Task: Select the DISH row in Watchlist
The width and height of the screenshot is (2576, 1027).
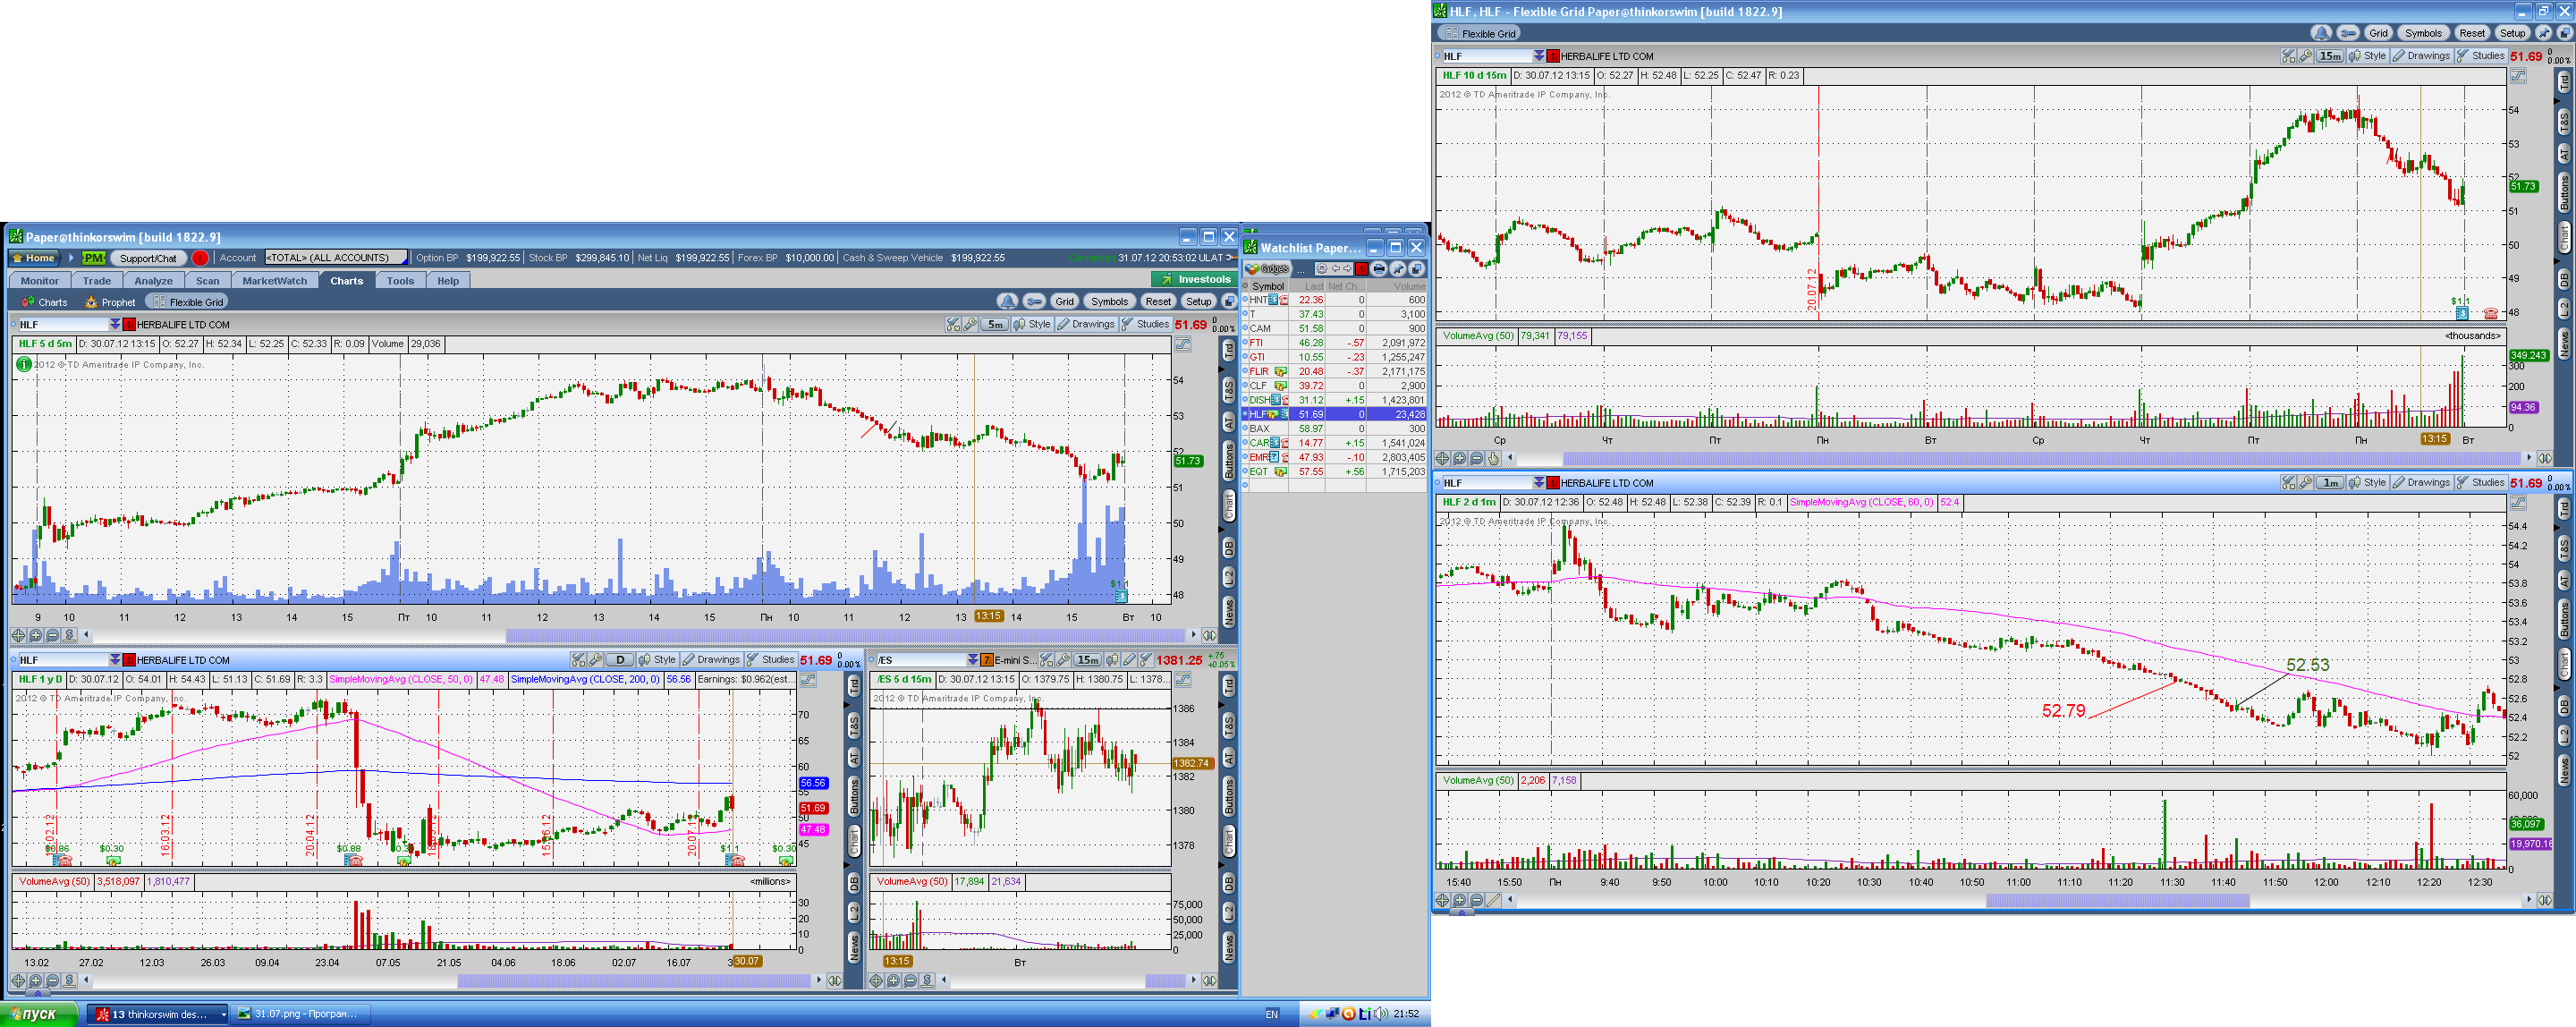Action: point(1335,400)
